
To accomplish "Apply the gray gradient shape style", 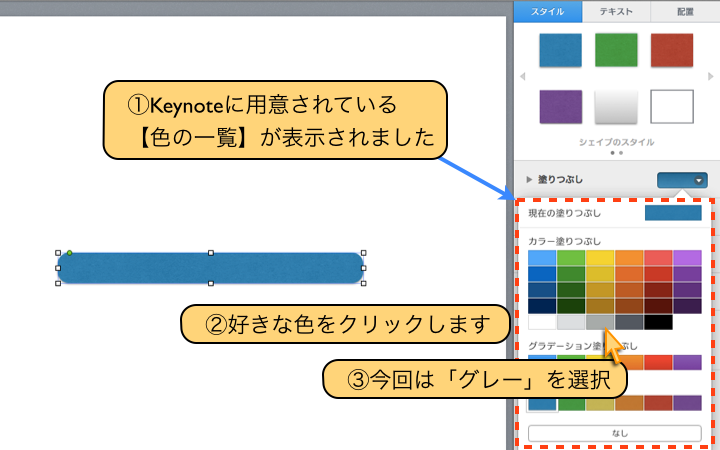I will pyautogui.click(x=616, y=106).
